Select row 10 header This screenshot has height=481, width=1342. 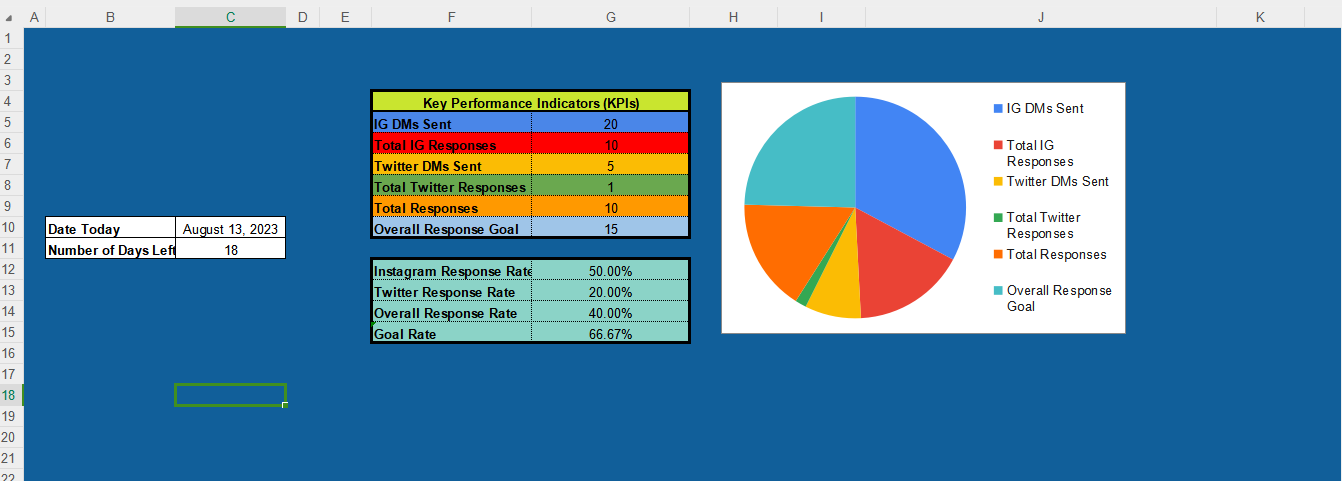[11, 227]
